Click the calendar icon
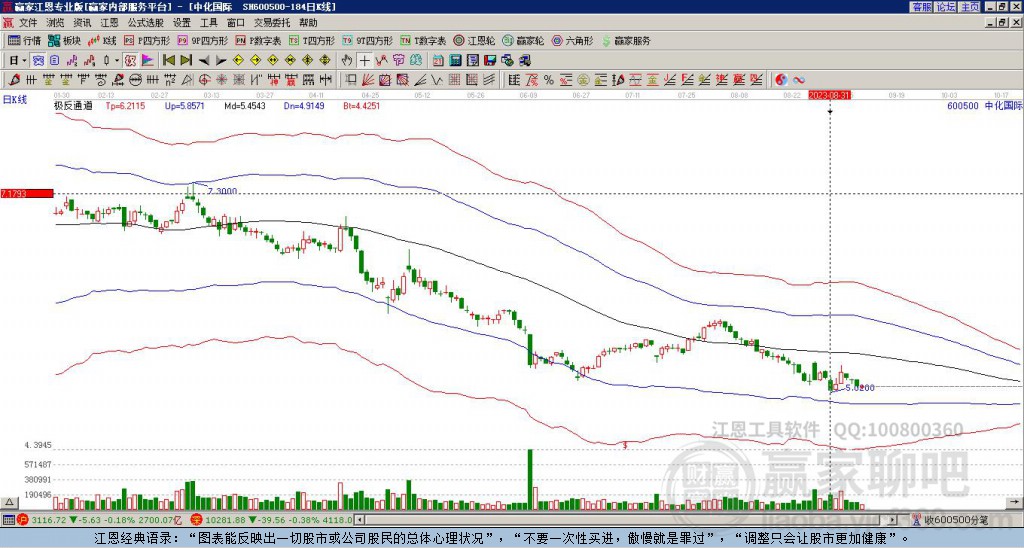 tap(438, 61)
